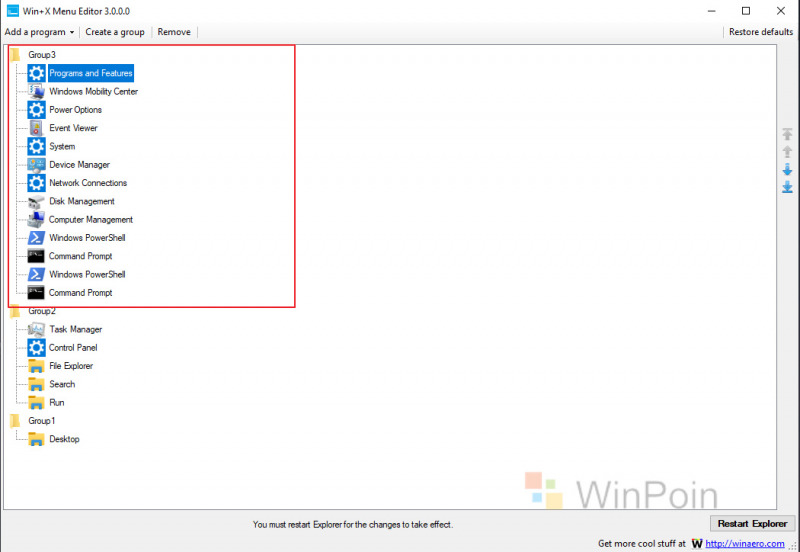Select Command Prompt label directly below first PowerShell
Image resolution: width=800 pixels, height=552 pixels.
[x=81, y=256]
